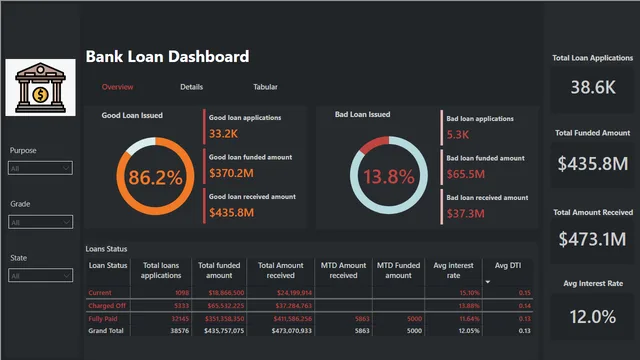
Task: Click the $411,586,256 amount received cell
Action: pyautogui.click(x=293, y=319)
